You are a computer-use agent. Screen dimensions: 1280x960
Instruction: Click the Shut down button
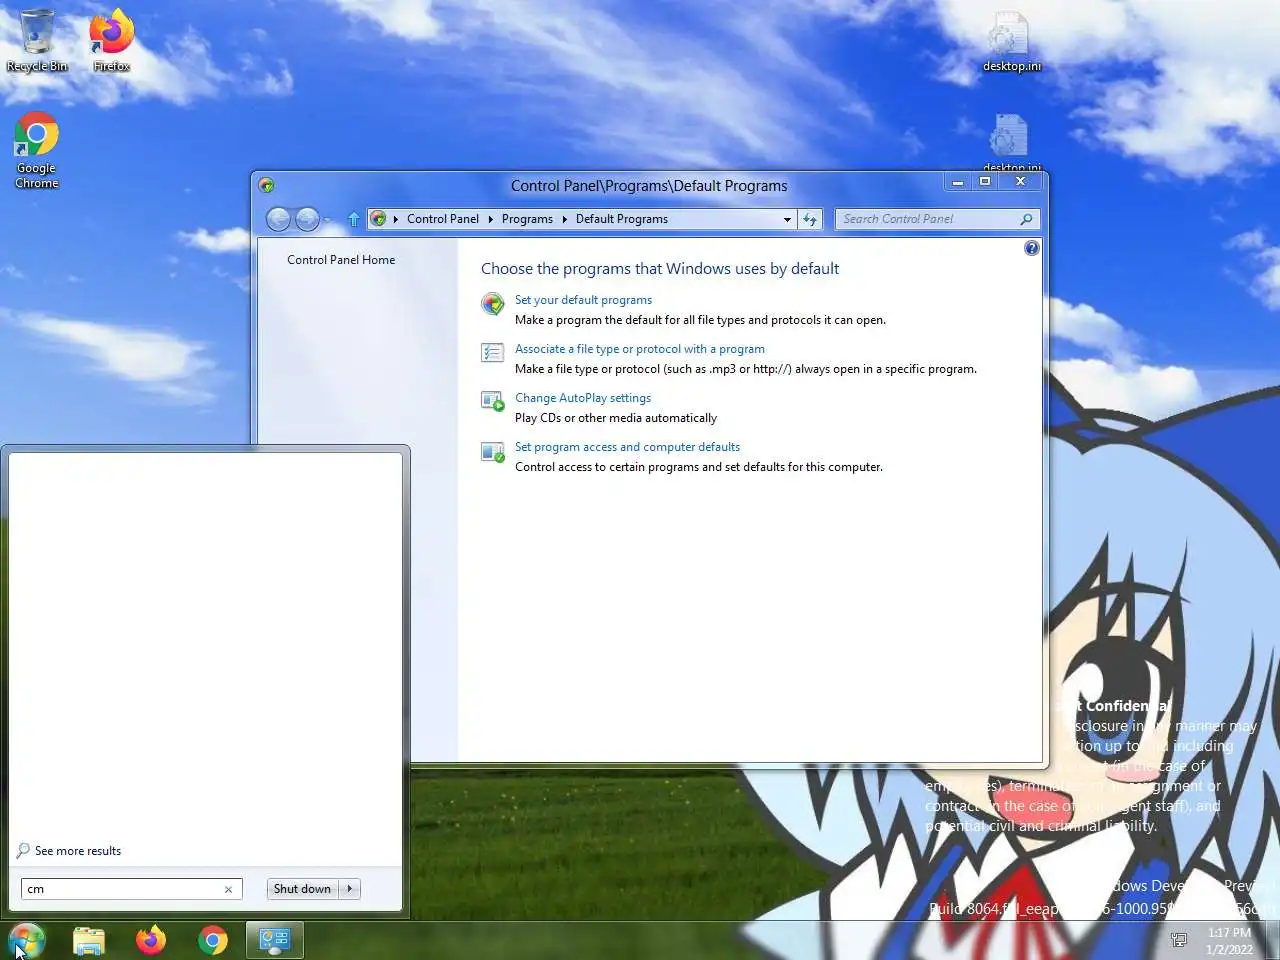[x=302, y=889]
